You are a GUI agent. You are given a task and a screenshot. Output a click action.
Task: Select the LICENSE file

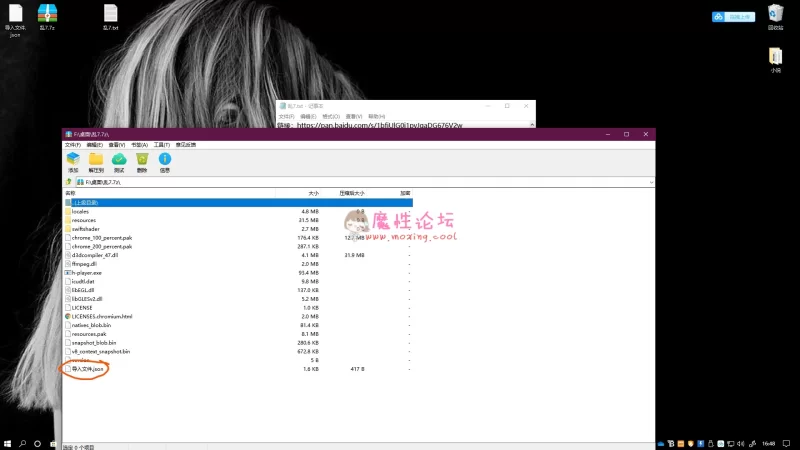pos(82,308)
